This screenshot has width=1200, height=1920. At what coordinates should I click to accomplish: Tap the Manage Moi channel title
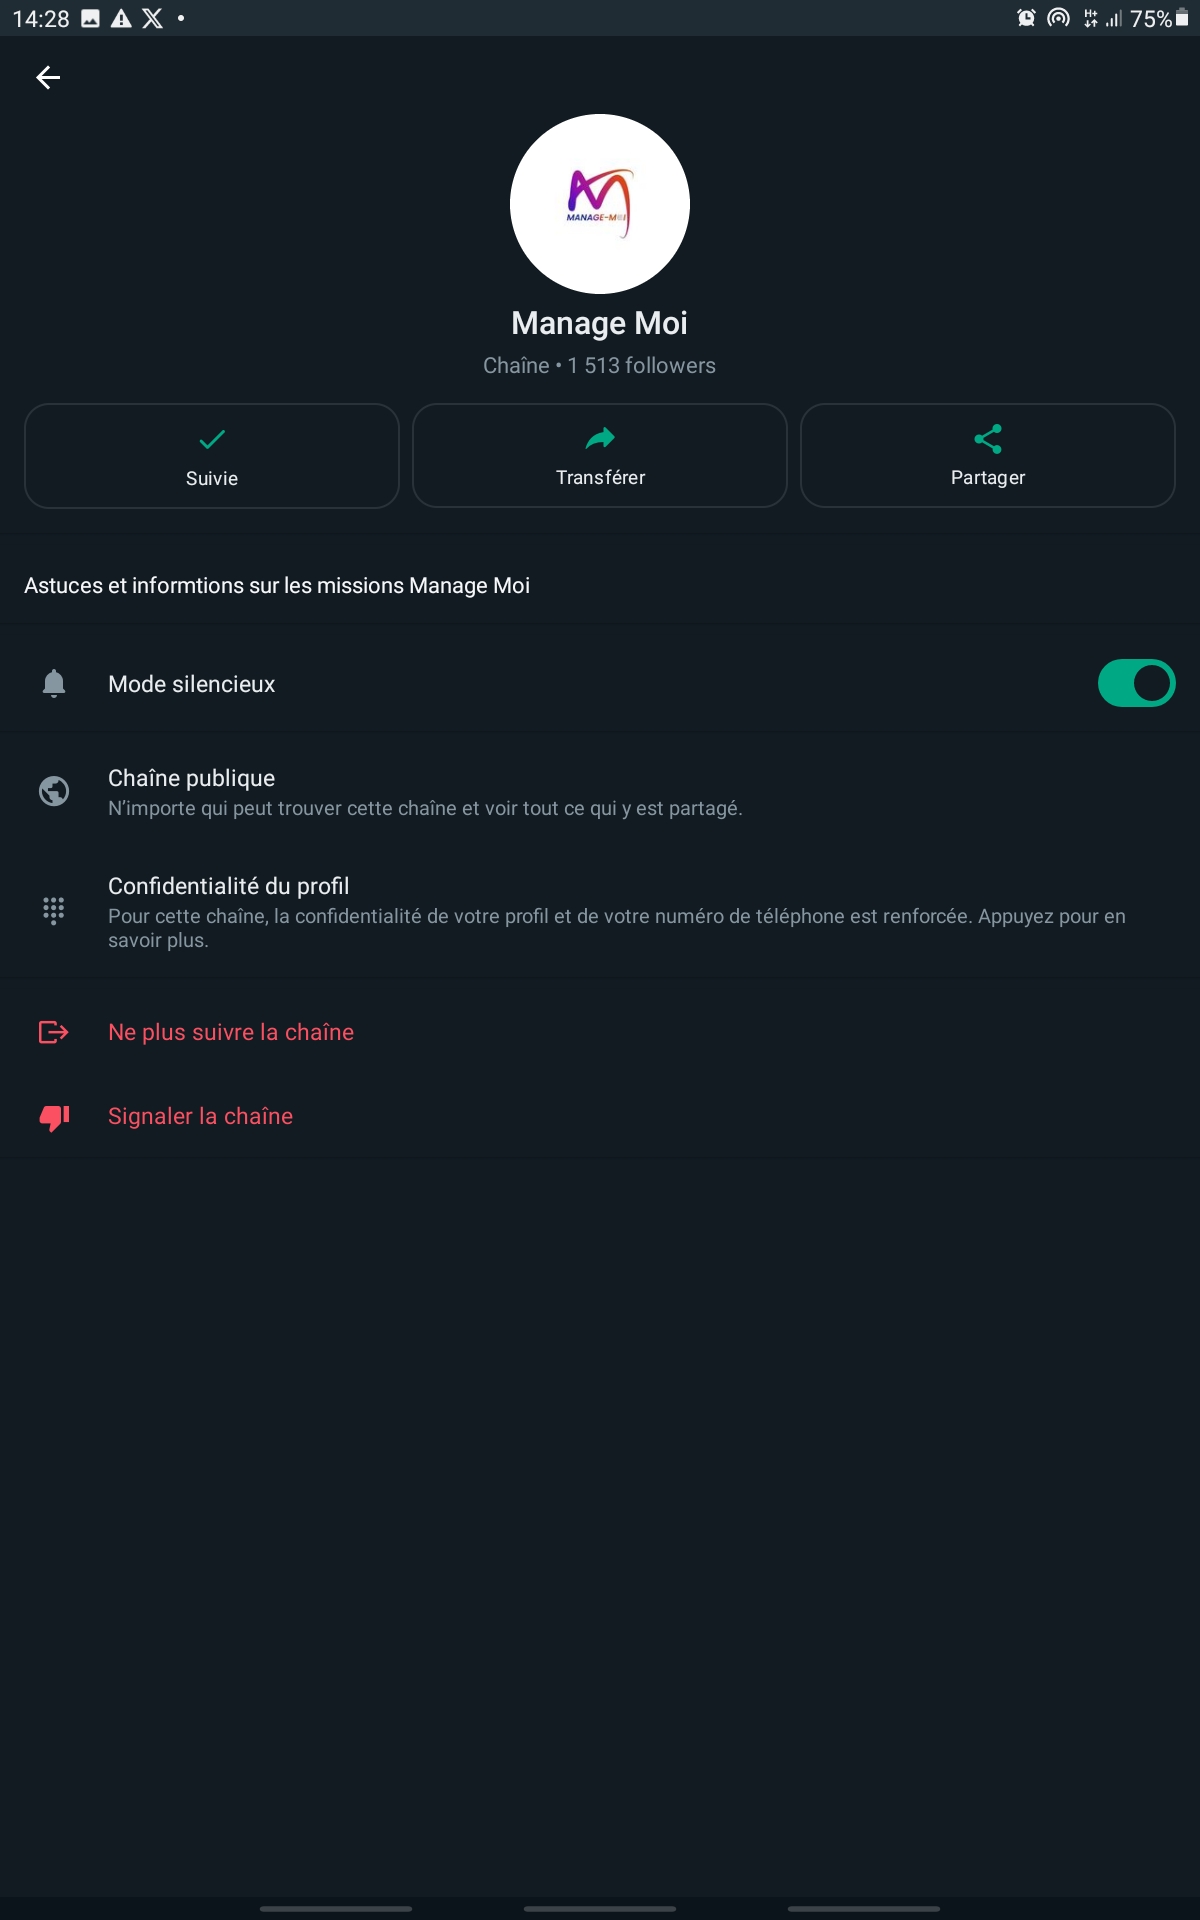(x=599, y=323)
